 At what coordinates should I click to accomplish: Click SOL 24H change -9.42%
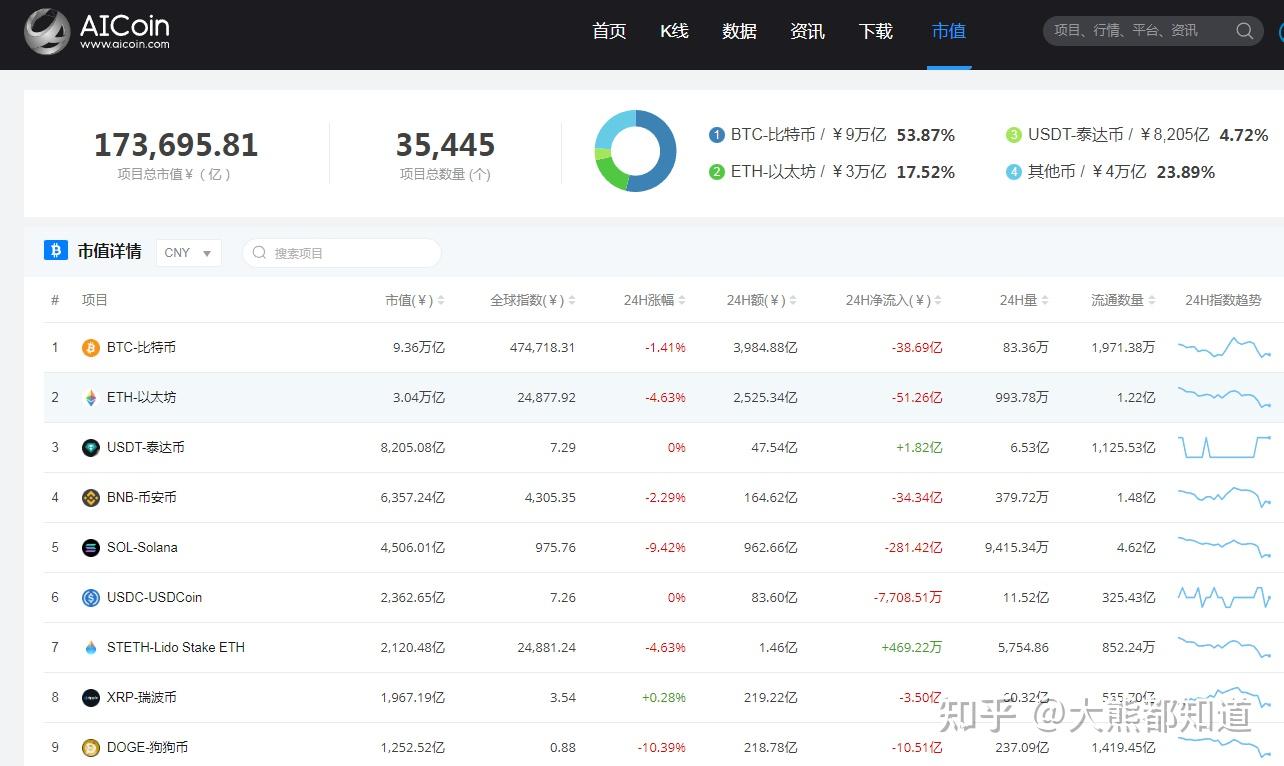(665, 548)
